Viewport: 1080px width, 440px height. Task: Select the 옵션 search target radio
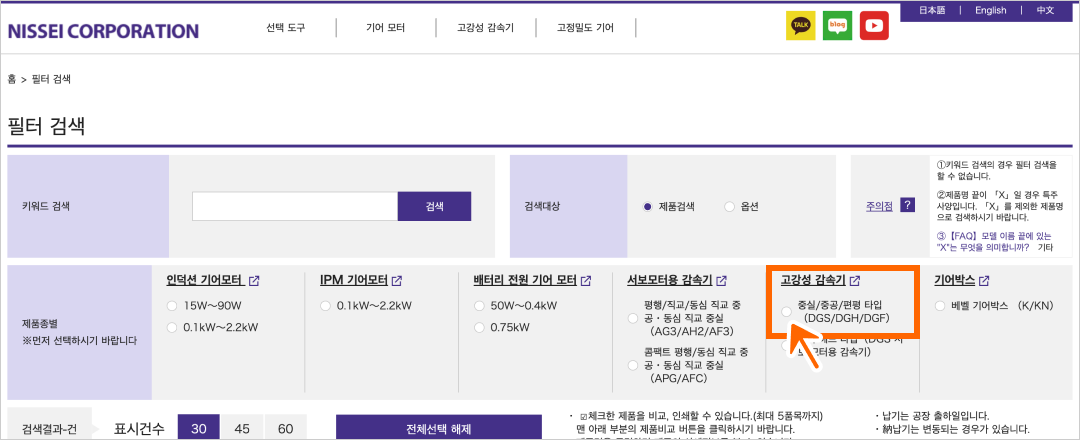(x=729, y=207)
